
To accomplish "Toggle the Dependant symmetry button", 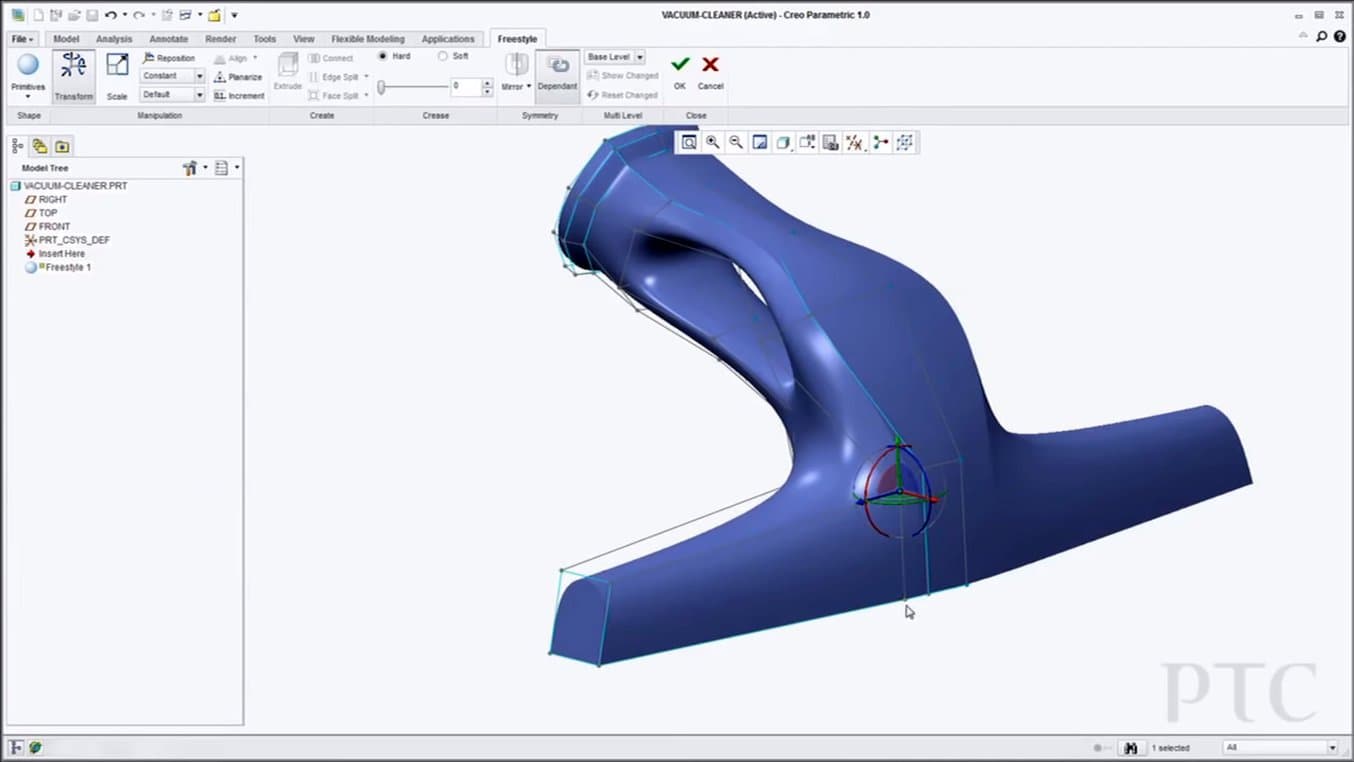I will pyautogui.click(x=557, y=75).
